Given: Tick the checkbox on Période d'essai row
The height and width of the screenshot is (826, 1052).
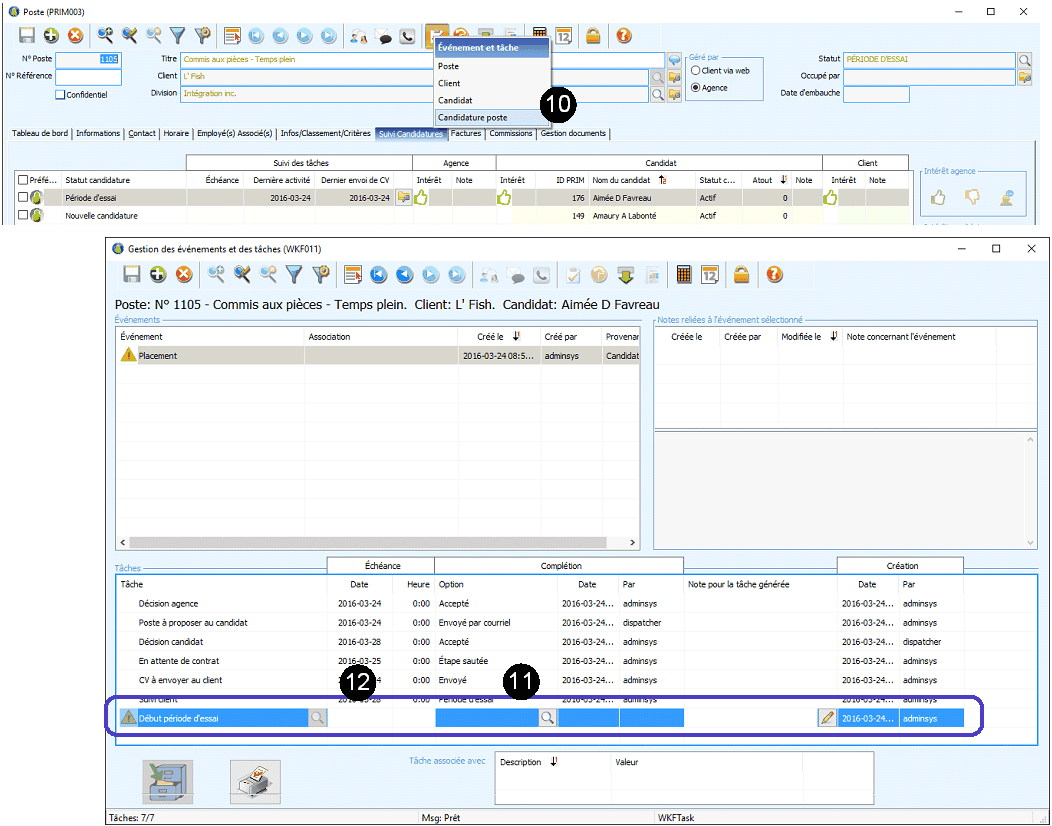Looking at the screenshot, I should click(22, 198).
